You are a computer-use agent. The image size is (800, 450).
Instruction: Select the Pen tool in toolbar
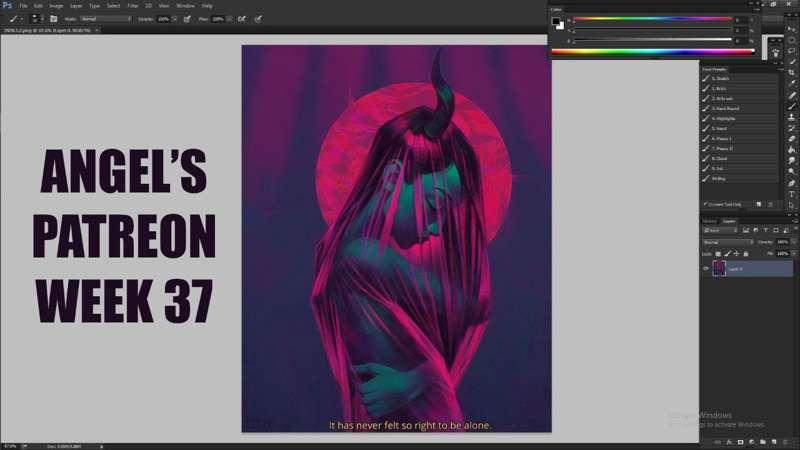(791, 183)
